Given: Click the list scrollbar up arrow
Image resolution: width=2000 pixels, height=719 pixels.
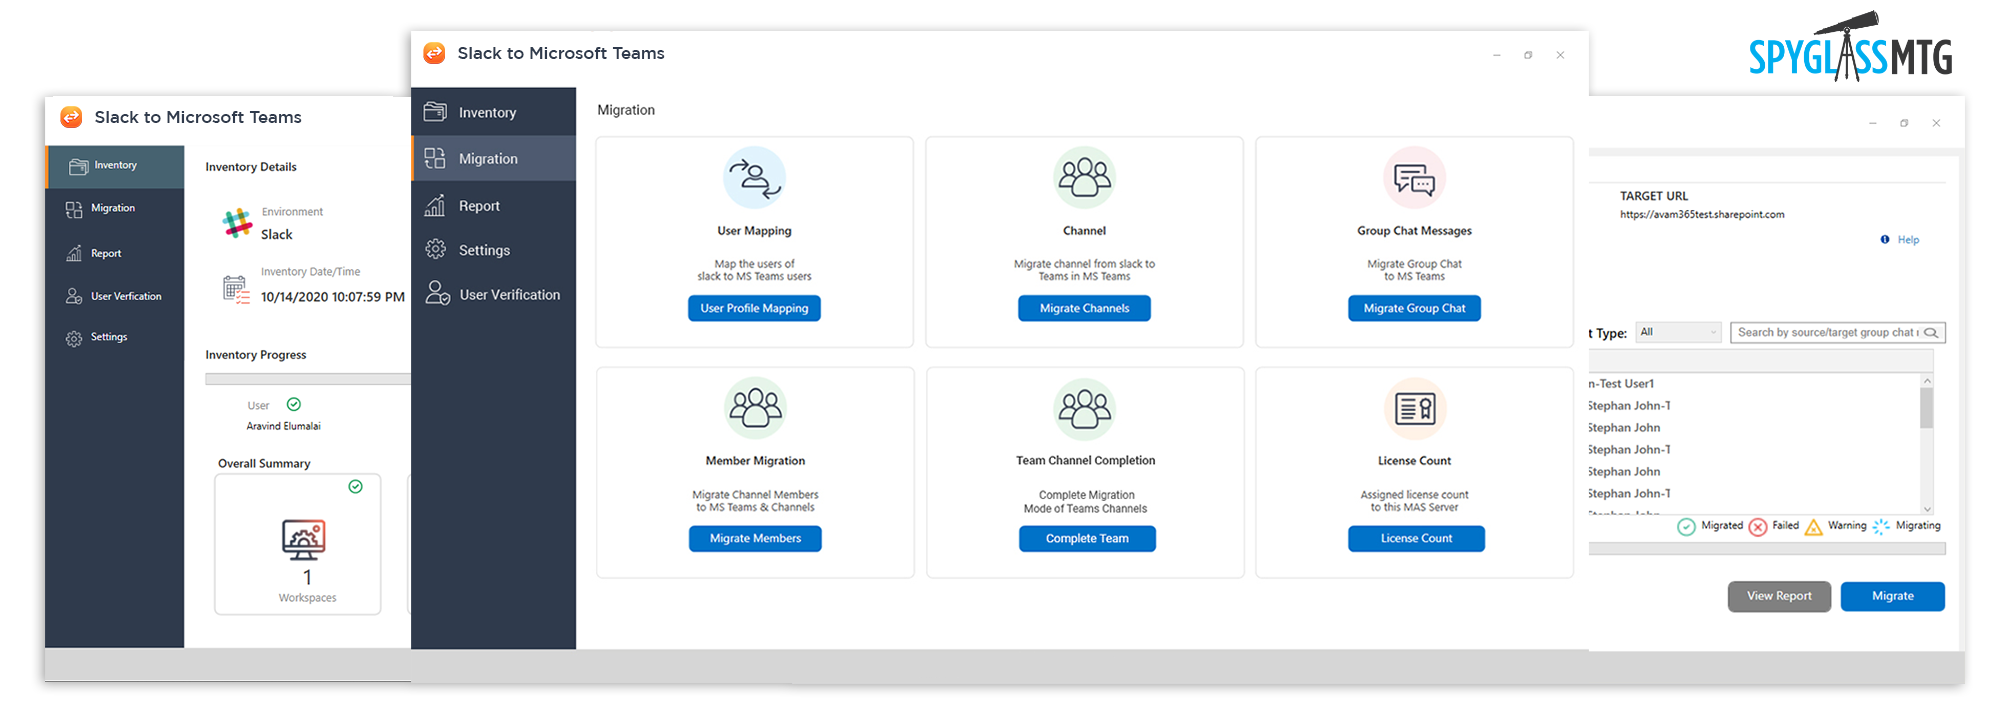Looking at the screenshot, I should [1927, 381].
